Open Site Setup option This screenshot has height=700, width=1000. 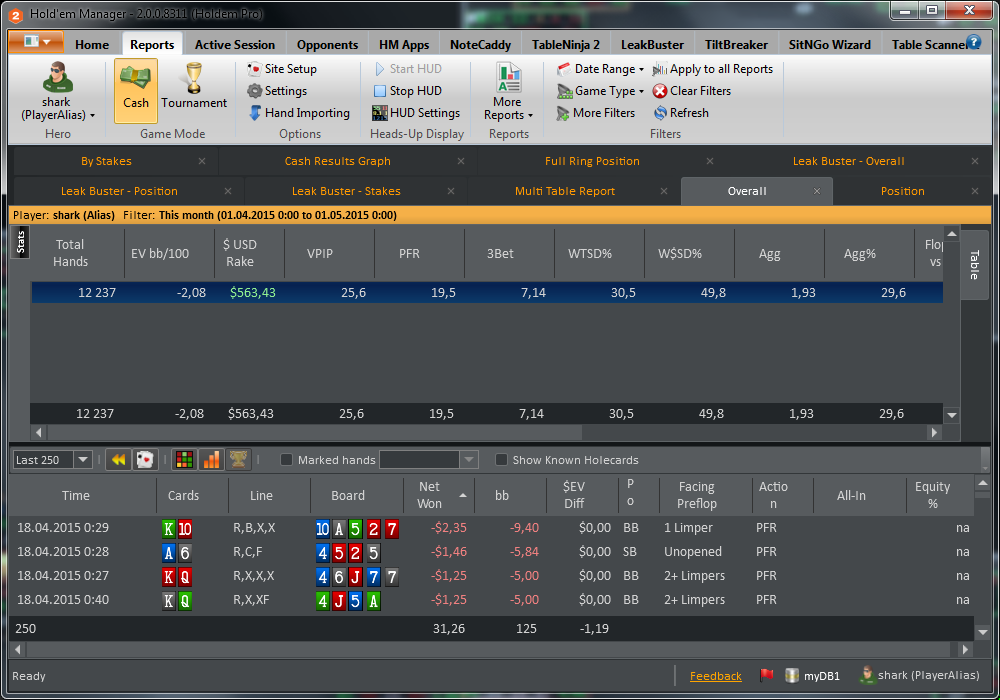point(282,69)
